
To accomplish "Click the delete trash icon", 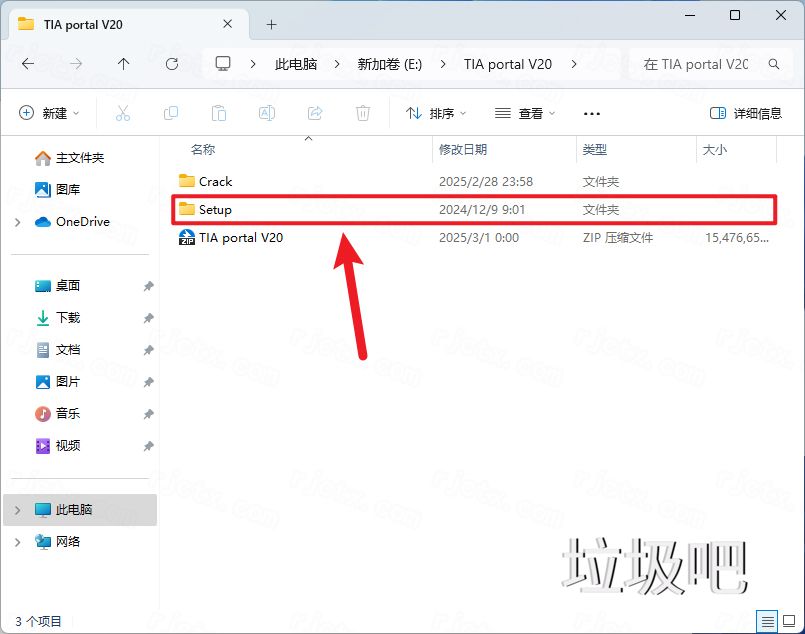I will pos(363,112).
